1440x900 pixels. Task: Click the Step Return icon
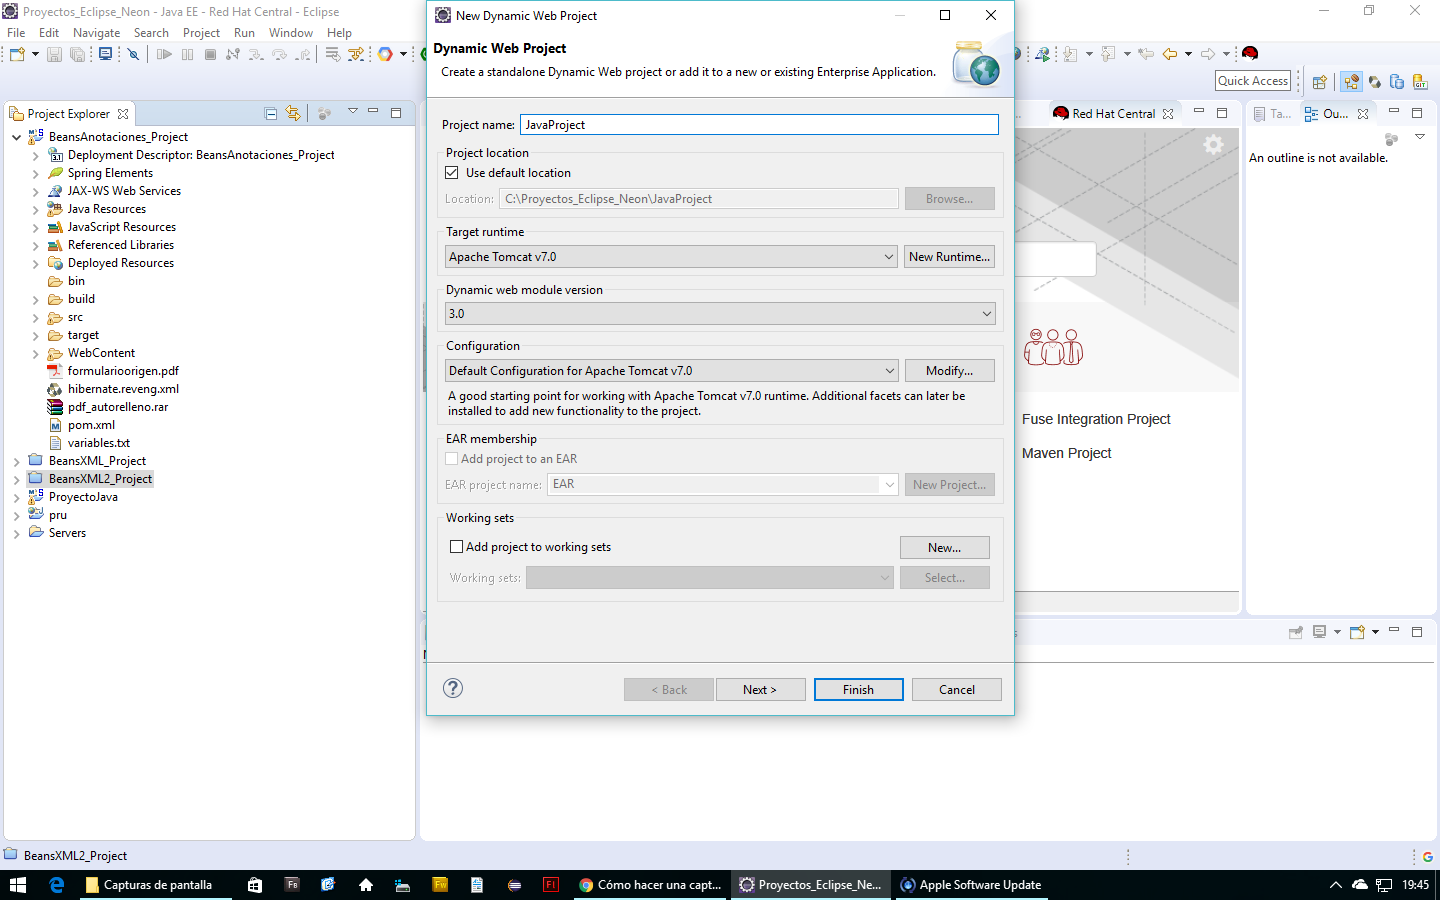coord(302,54)
